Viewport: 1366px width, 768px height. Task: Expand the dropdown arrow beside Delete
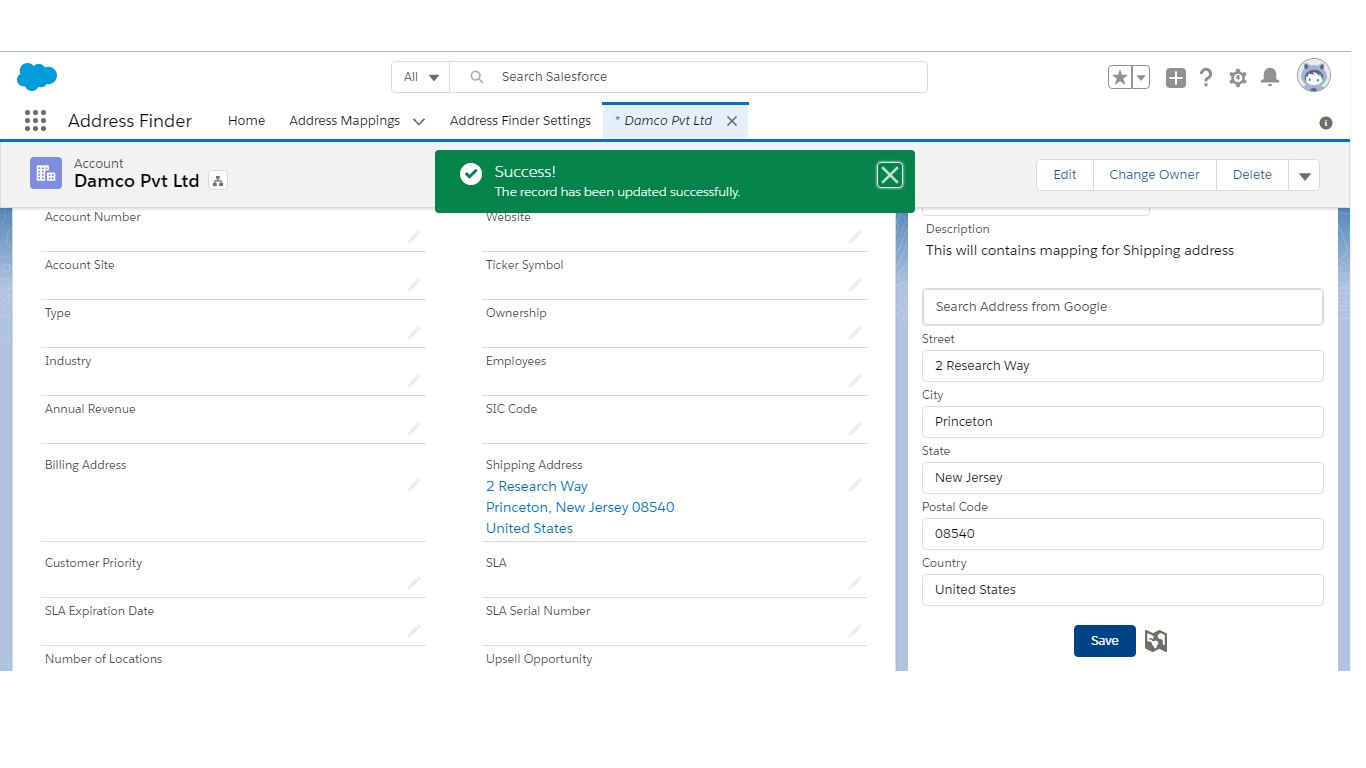click(1304, 174)
